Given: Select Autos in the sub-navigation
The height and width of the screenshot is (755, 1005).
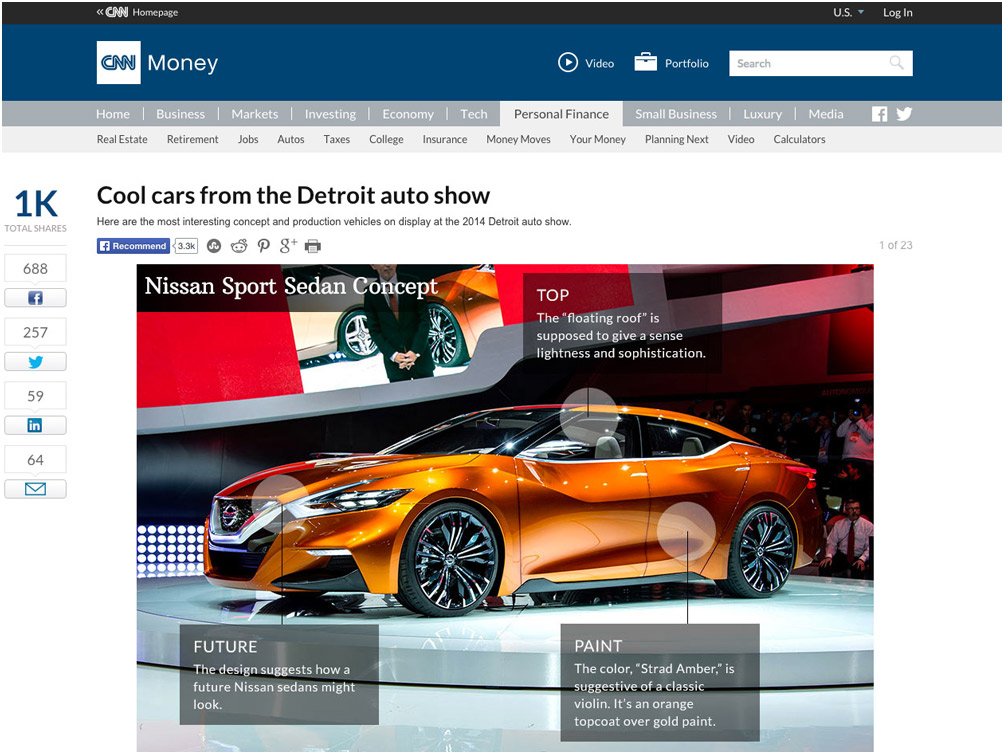Looking at the screenshot, I should point(291,140).
